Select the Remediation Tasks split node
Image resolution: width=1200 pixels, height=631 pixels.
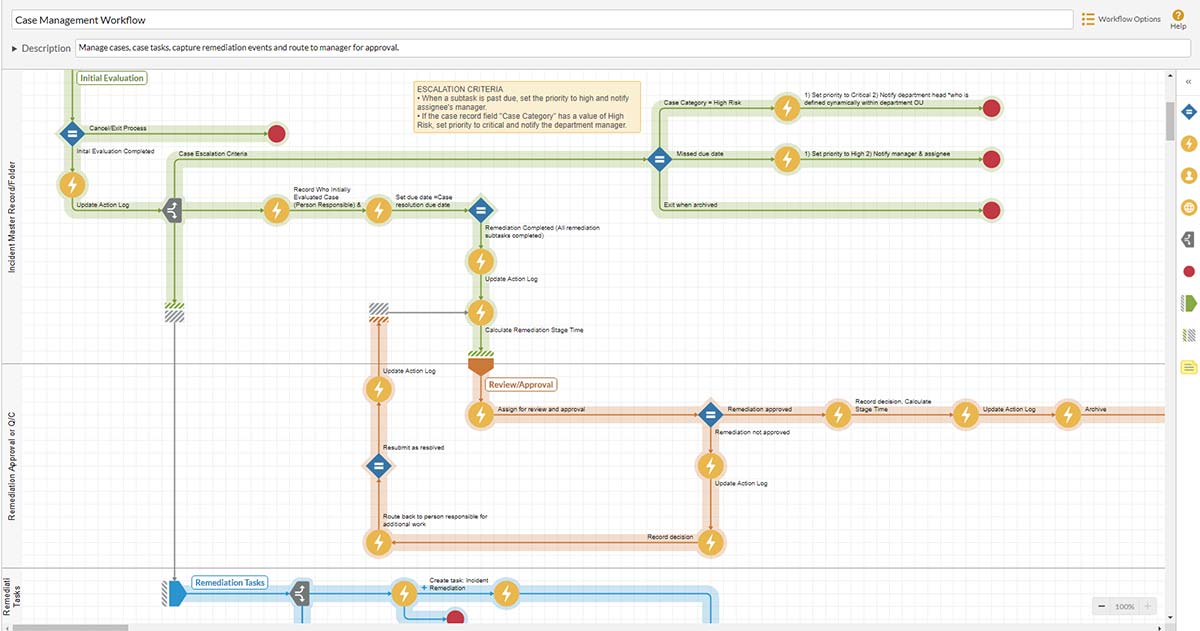click(302, 593)
